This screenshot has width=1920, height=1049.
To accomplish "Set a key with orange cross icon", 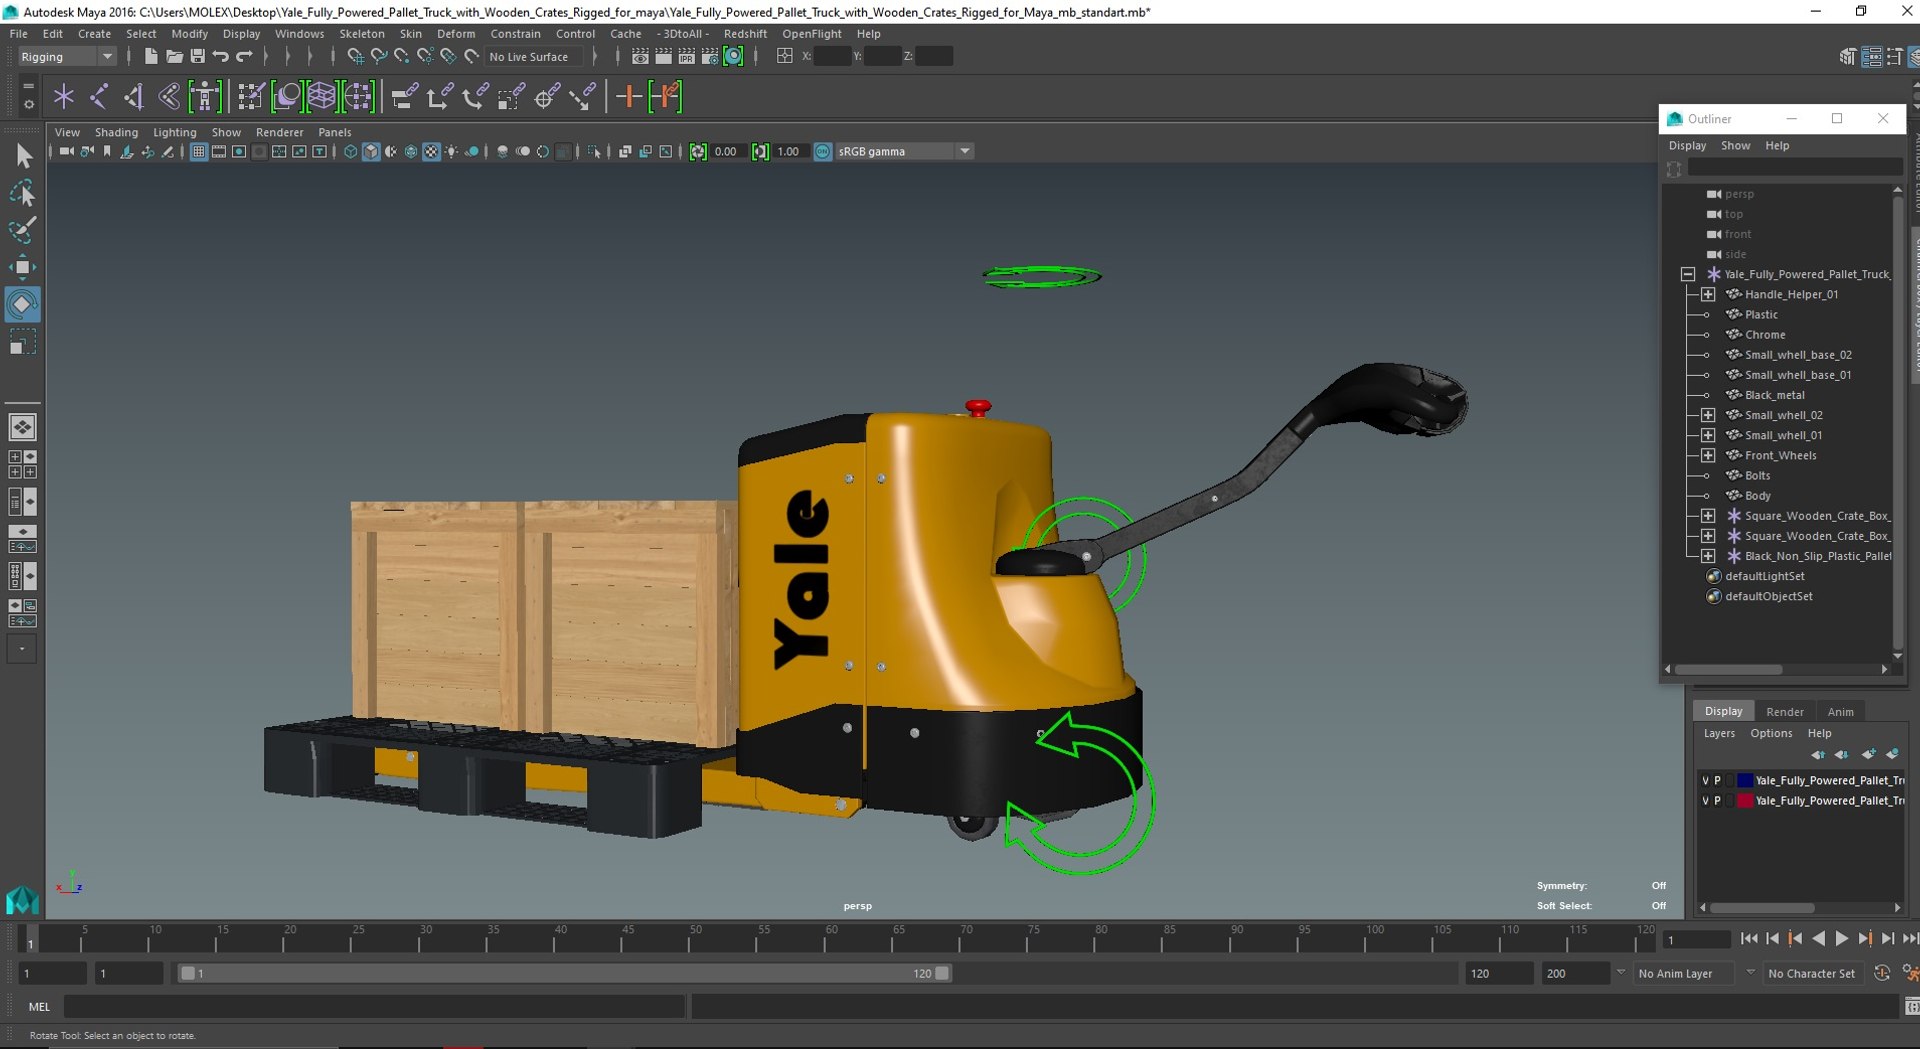I will pyautogui.click(x=628, y=97).
